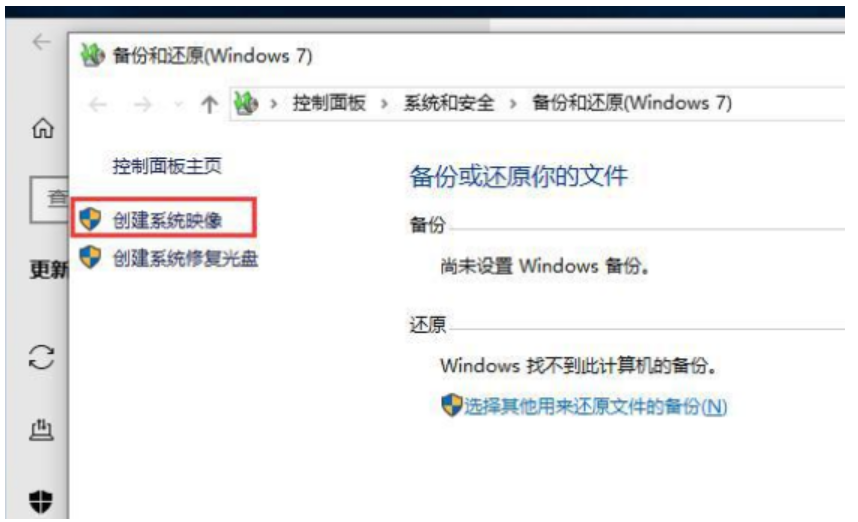
Task: Click shield icon beside 创建系统映像
Action: 90,219
